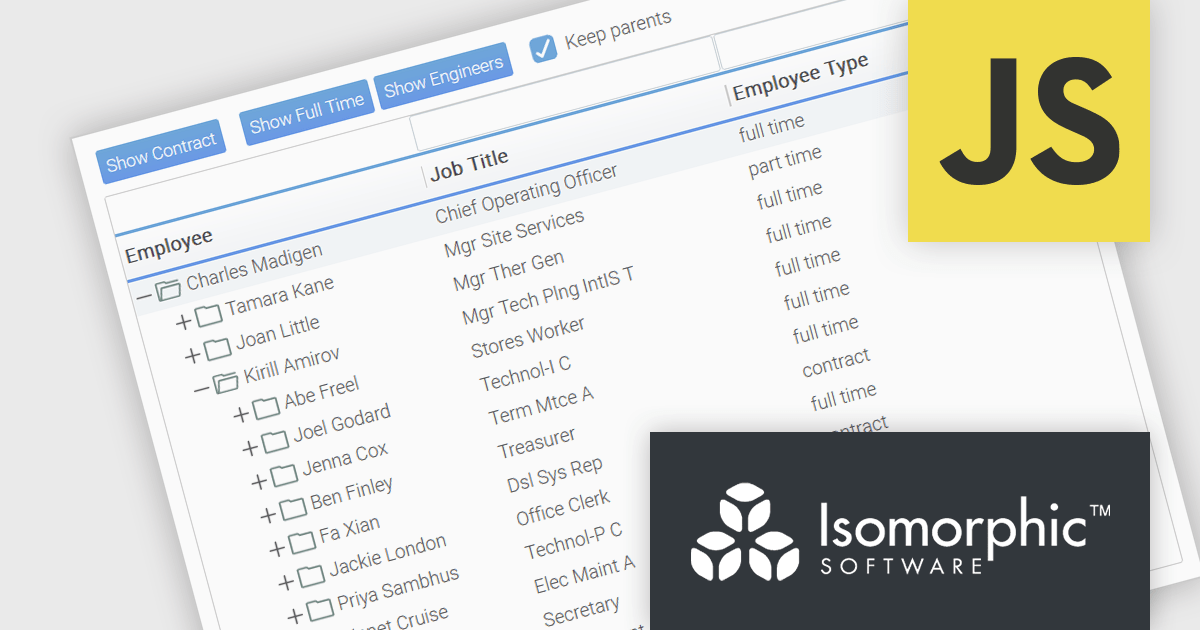The height and width of the screenshot is (630, 1200).
Task: Select the Priya Sambhus row name
Action: click(398, 590)
